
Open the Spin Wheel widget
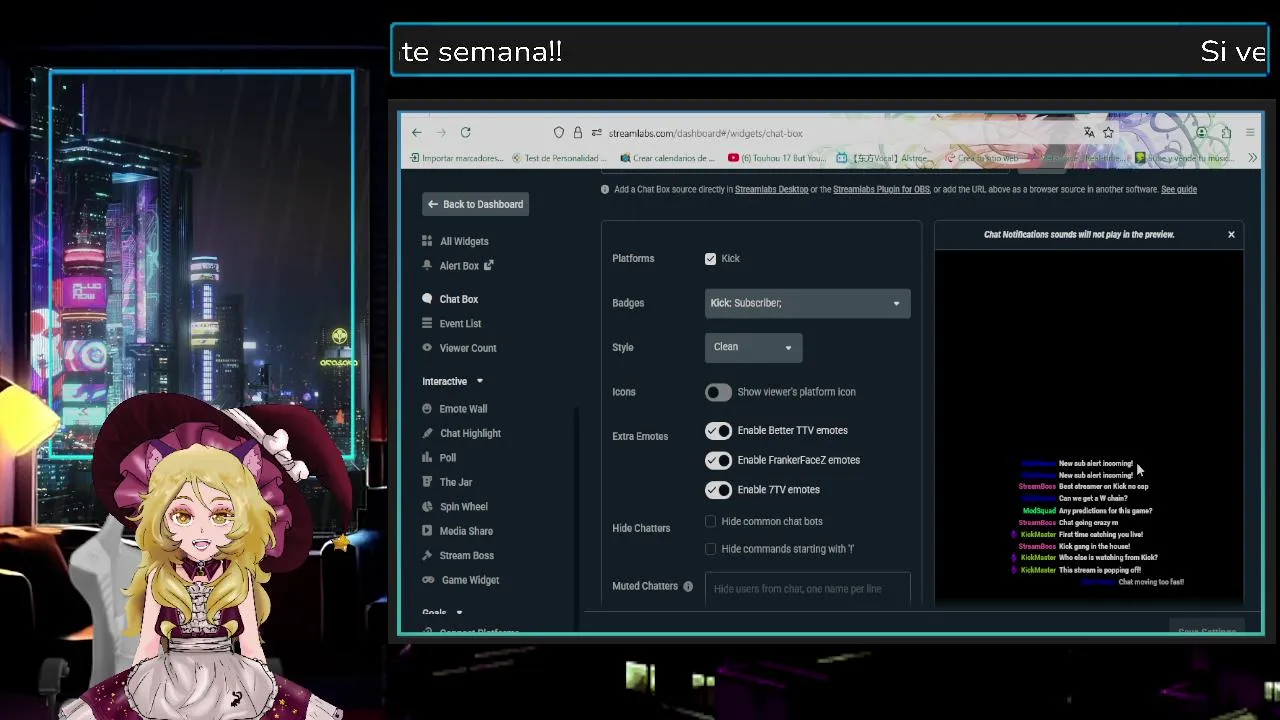(464, 507)
